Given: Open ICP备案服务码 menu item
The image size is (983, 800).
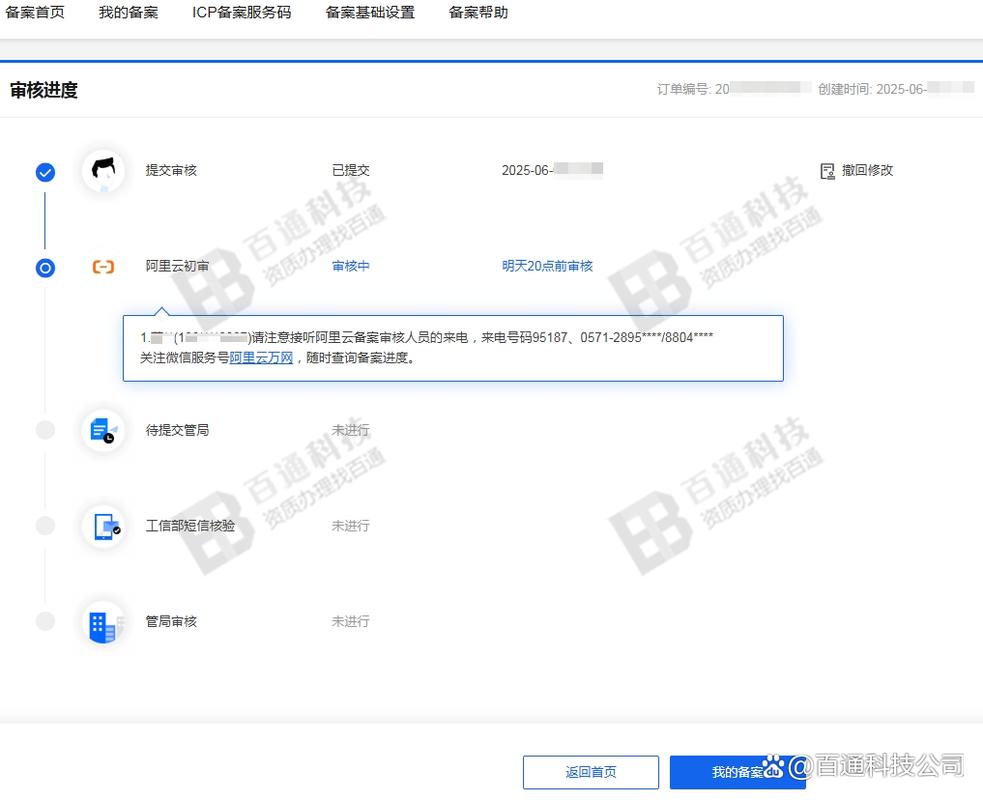Looking at the screenshot, I should pyautogui.click(x=241, y=13).
